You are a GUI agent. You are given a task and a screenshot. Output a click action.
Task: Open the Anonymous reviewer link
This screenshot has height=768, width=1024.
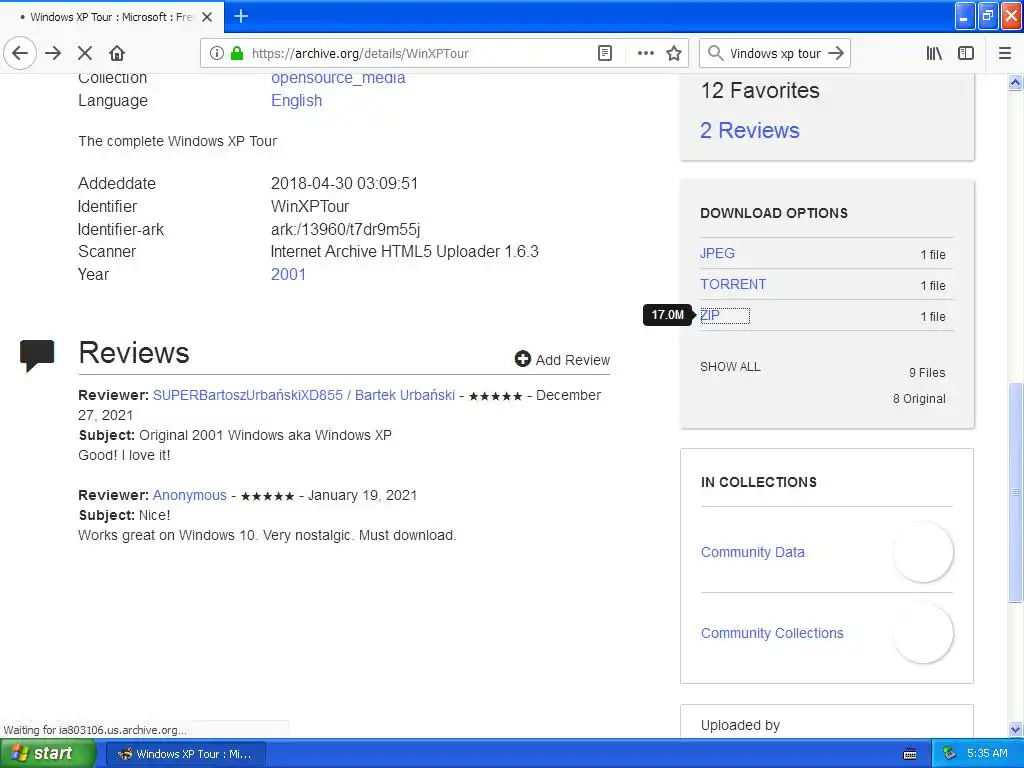(189, 495)
